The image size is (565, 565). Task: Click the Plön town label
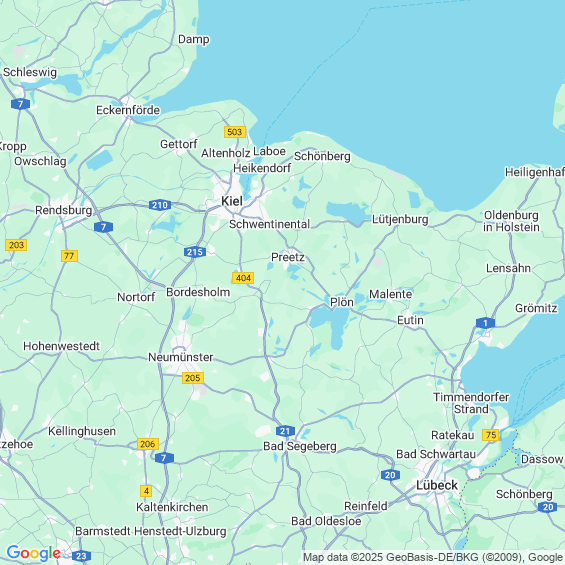tap(342, 302)
